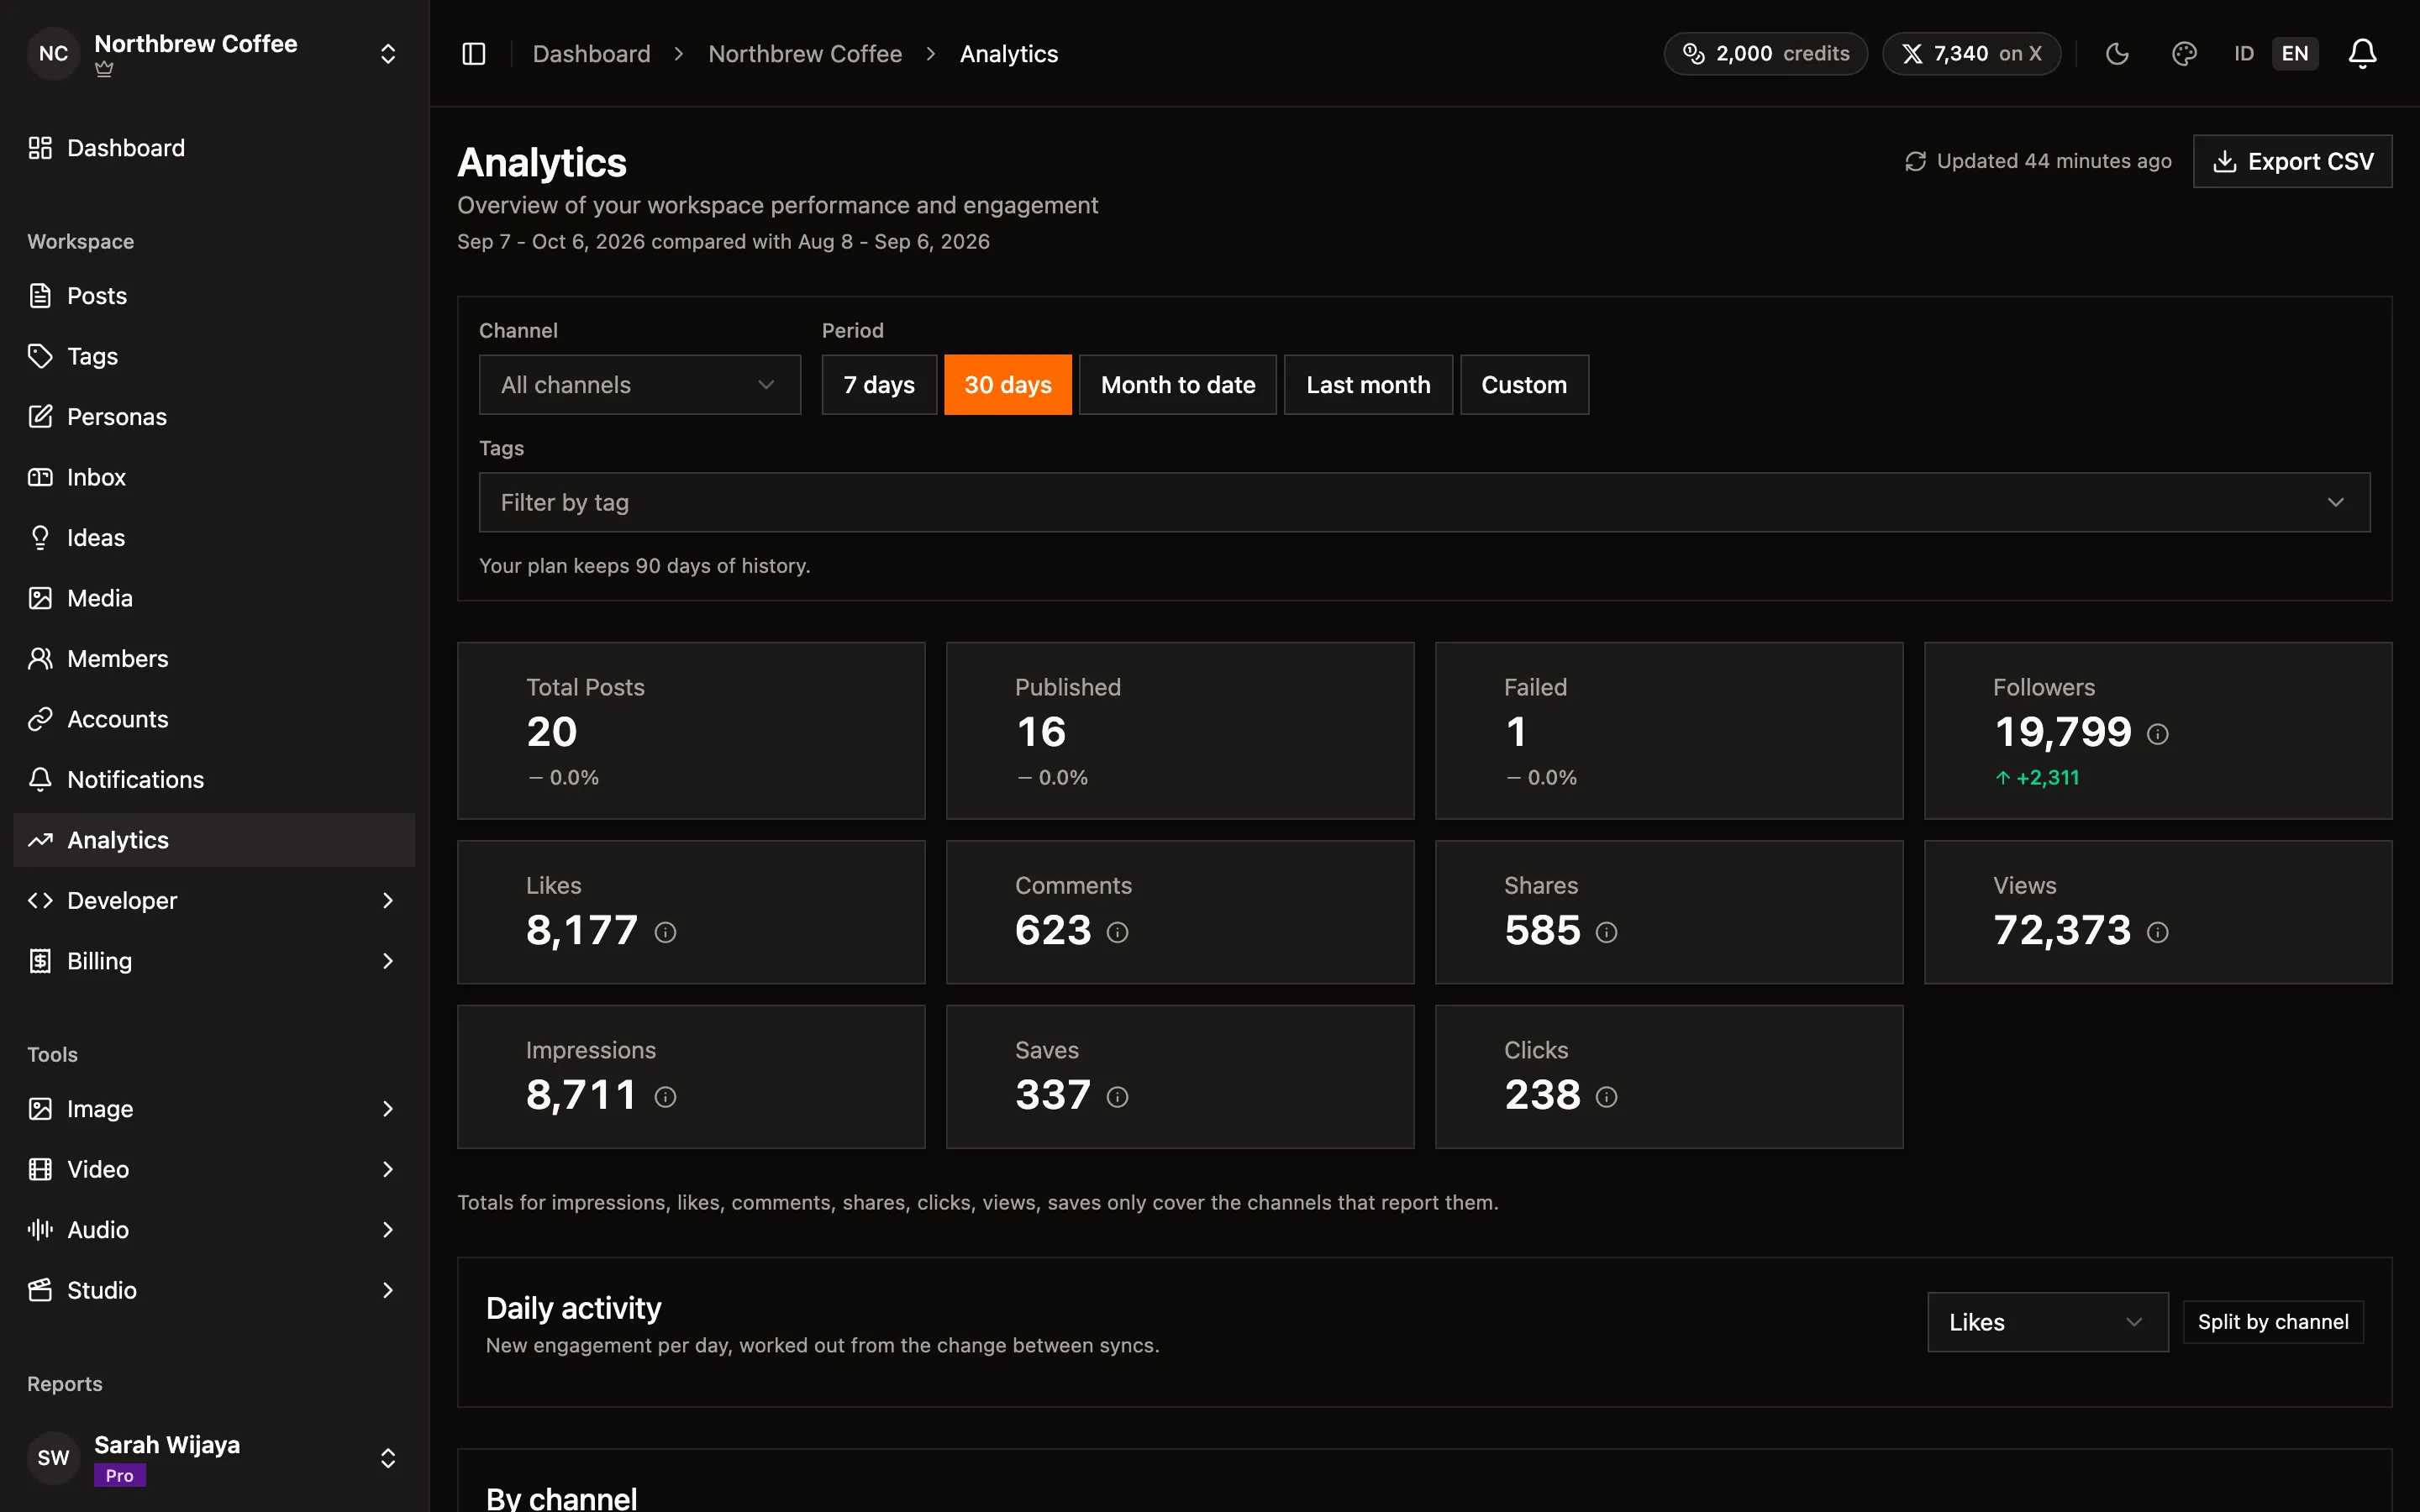Click the info icon beside Followers 19,799
The height and width of the screenshot is (1512, 2420).
pos(2158,734)
